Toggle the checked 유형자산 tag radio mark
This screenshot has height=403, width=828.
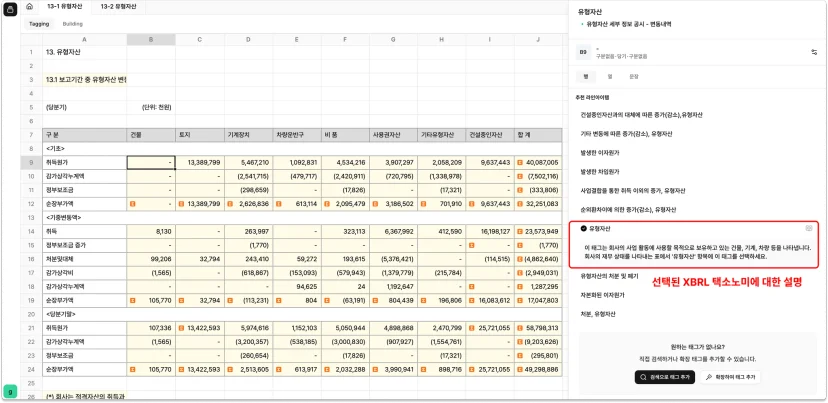pos(584,228)
